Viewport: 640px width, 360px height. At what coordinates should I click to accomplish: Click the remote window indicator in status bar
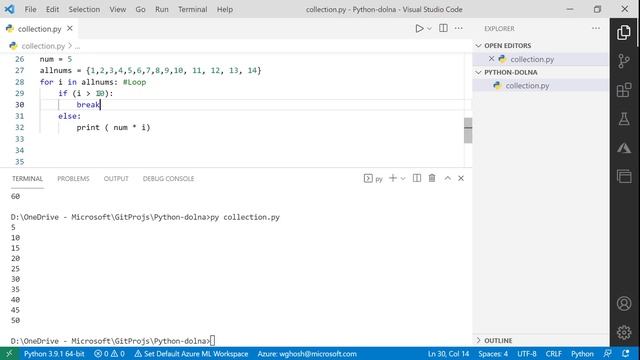coord(9,353)
